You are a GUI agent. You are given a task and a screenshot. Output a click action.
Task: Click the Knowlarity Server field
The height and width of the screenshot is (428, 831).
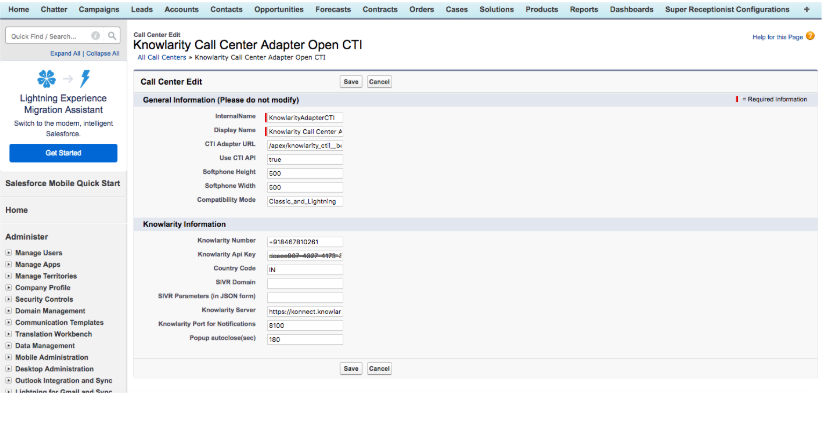tap(305, 311)
